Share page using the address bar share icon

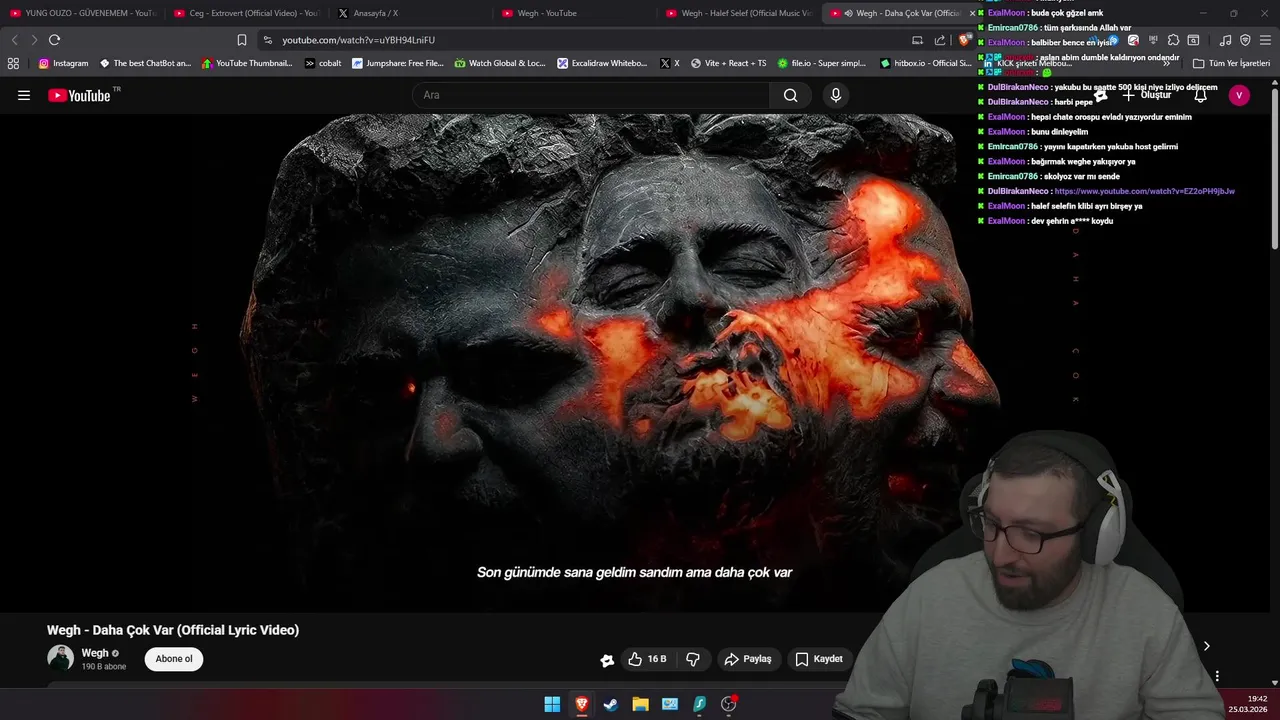point(940,40)
